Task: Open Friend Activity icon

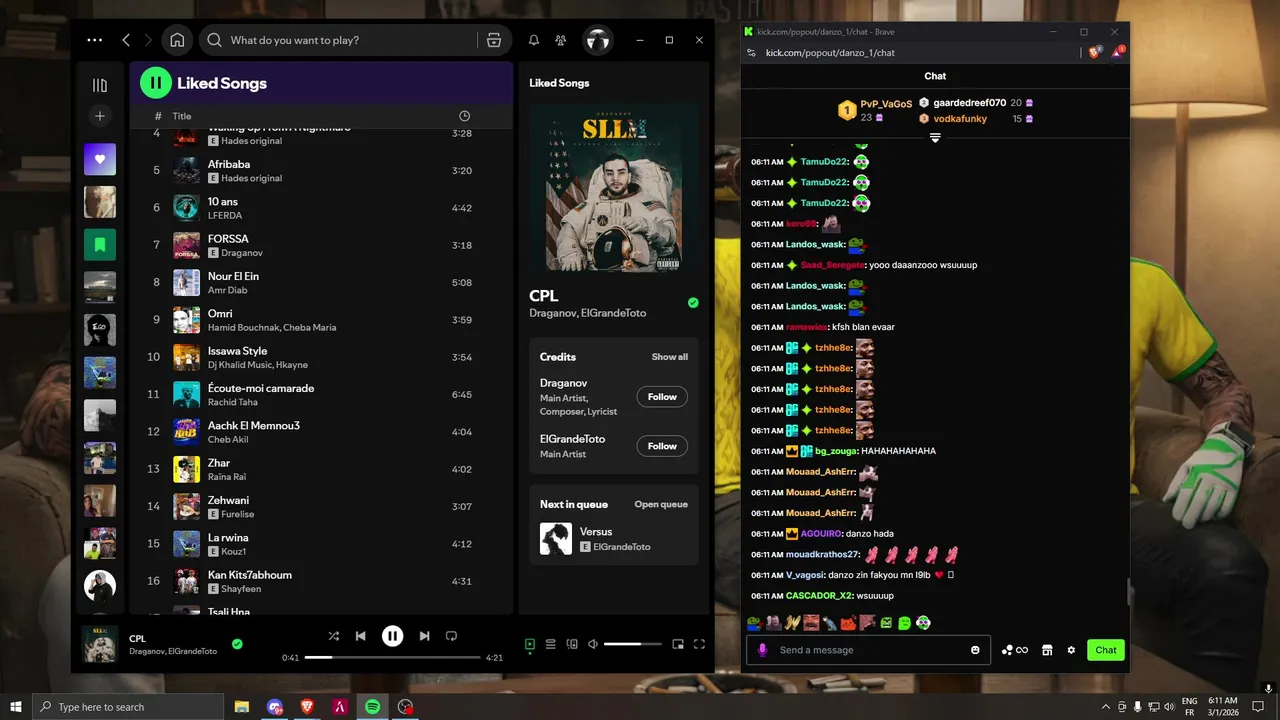Action: 560,40
